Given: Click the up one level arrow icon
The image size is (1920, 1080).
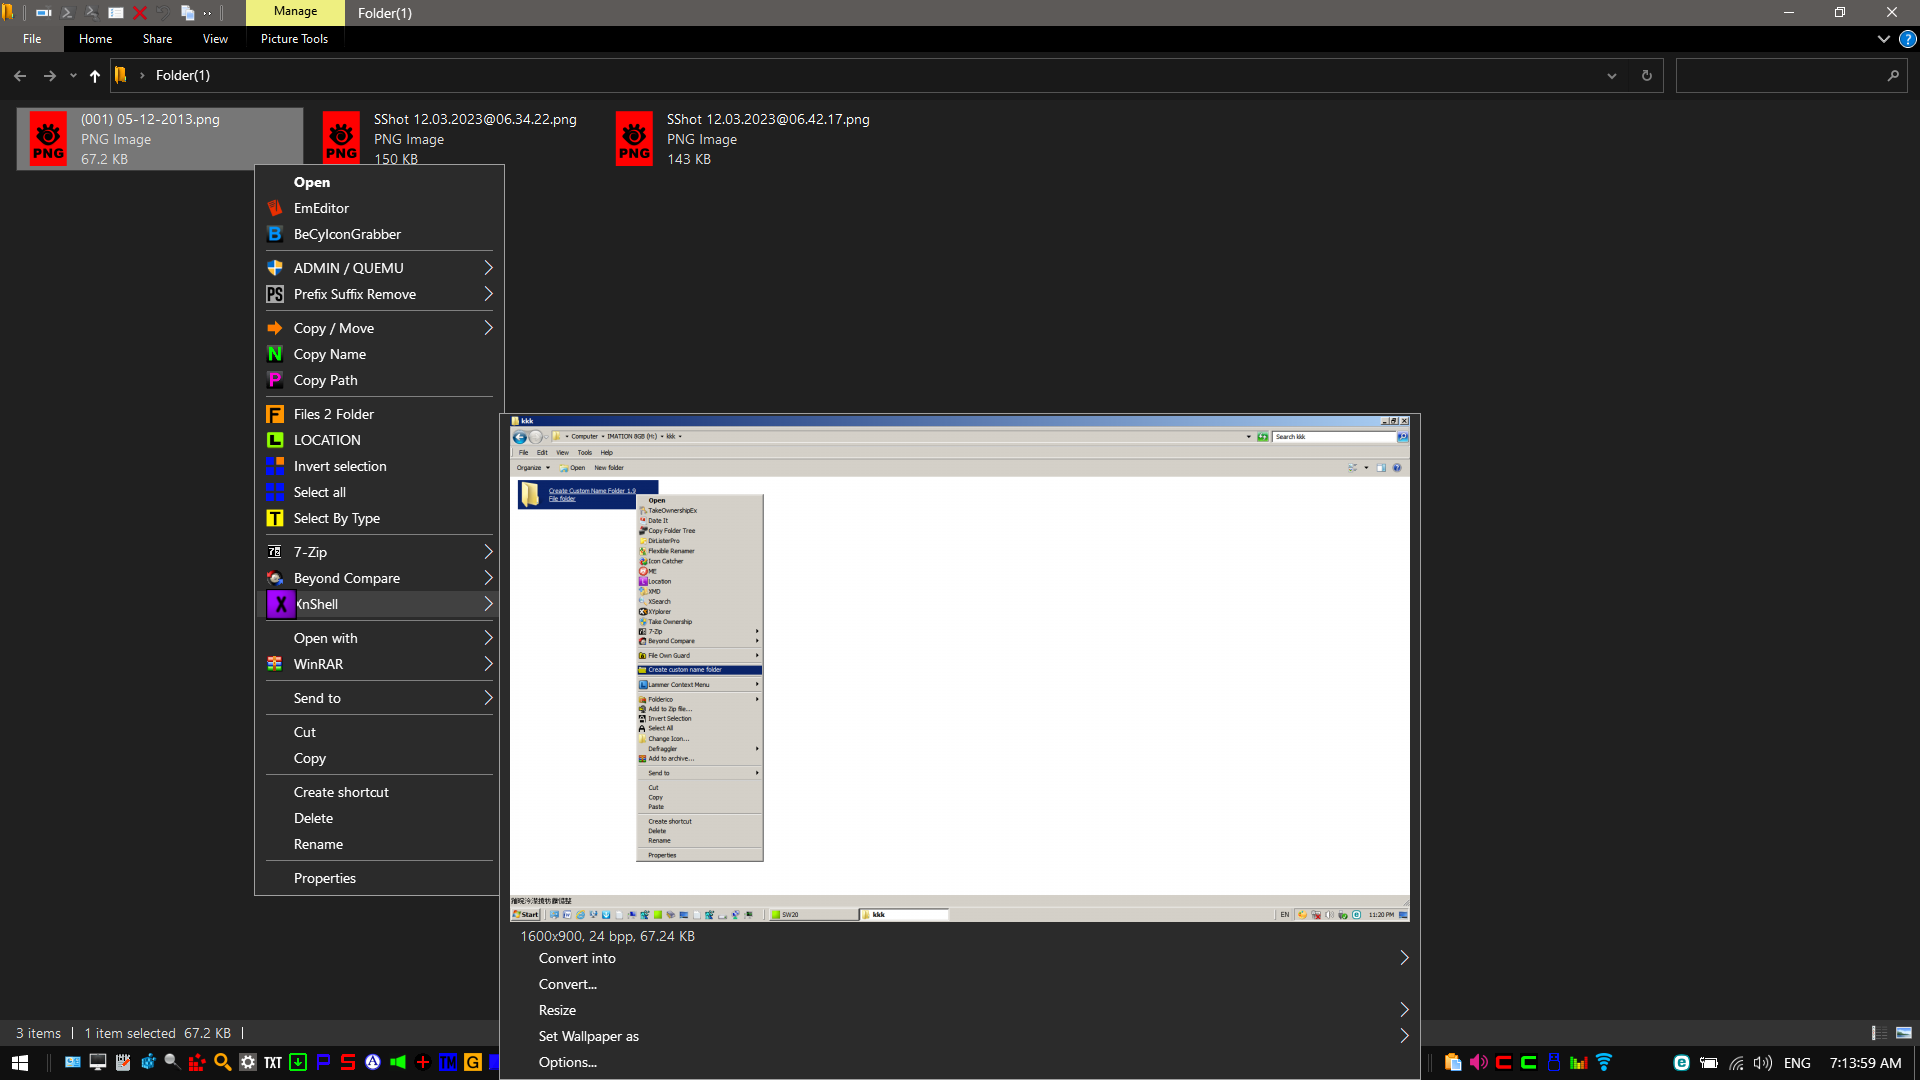Looking at the screenshot, I should [x=95, y=75].
